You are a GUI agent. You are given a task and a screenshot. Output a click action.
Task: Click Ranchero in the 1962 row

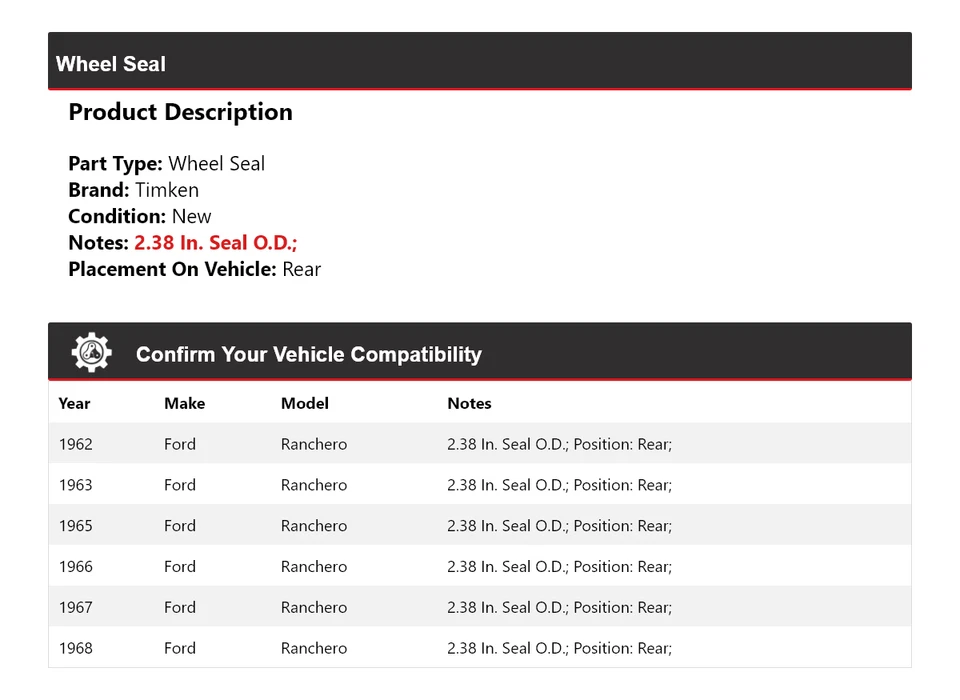click(x=314, y=444)
